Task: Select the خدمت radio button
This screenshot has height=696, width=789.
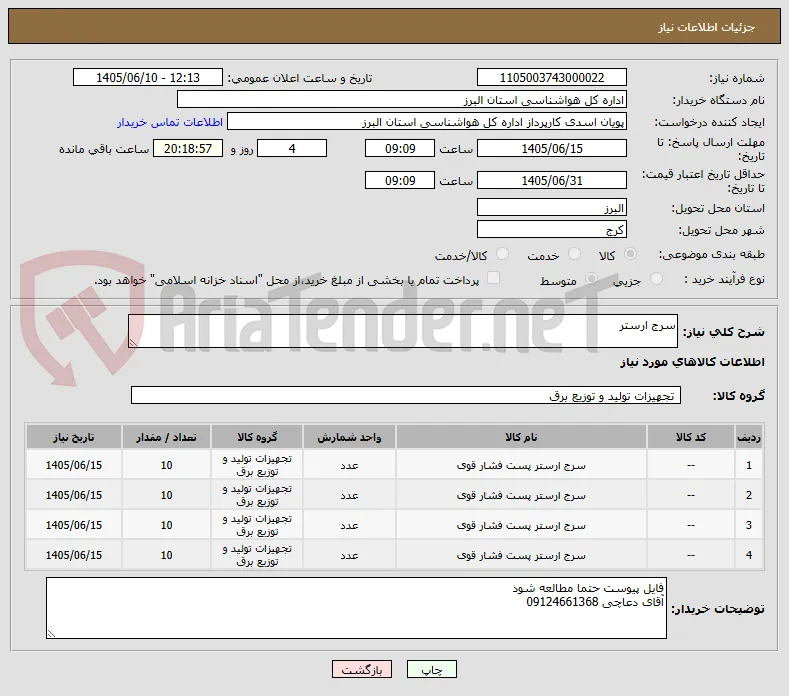Action: 574,254
